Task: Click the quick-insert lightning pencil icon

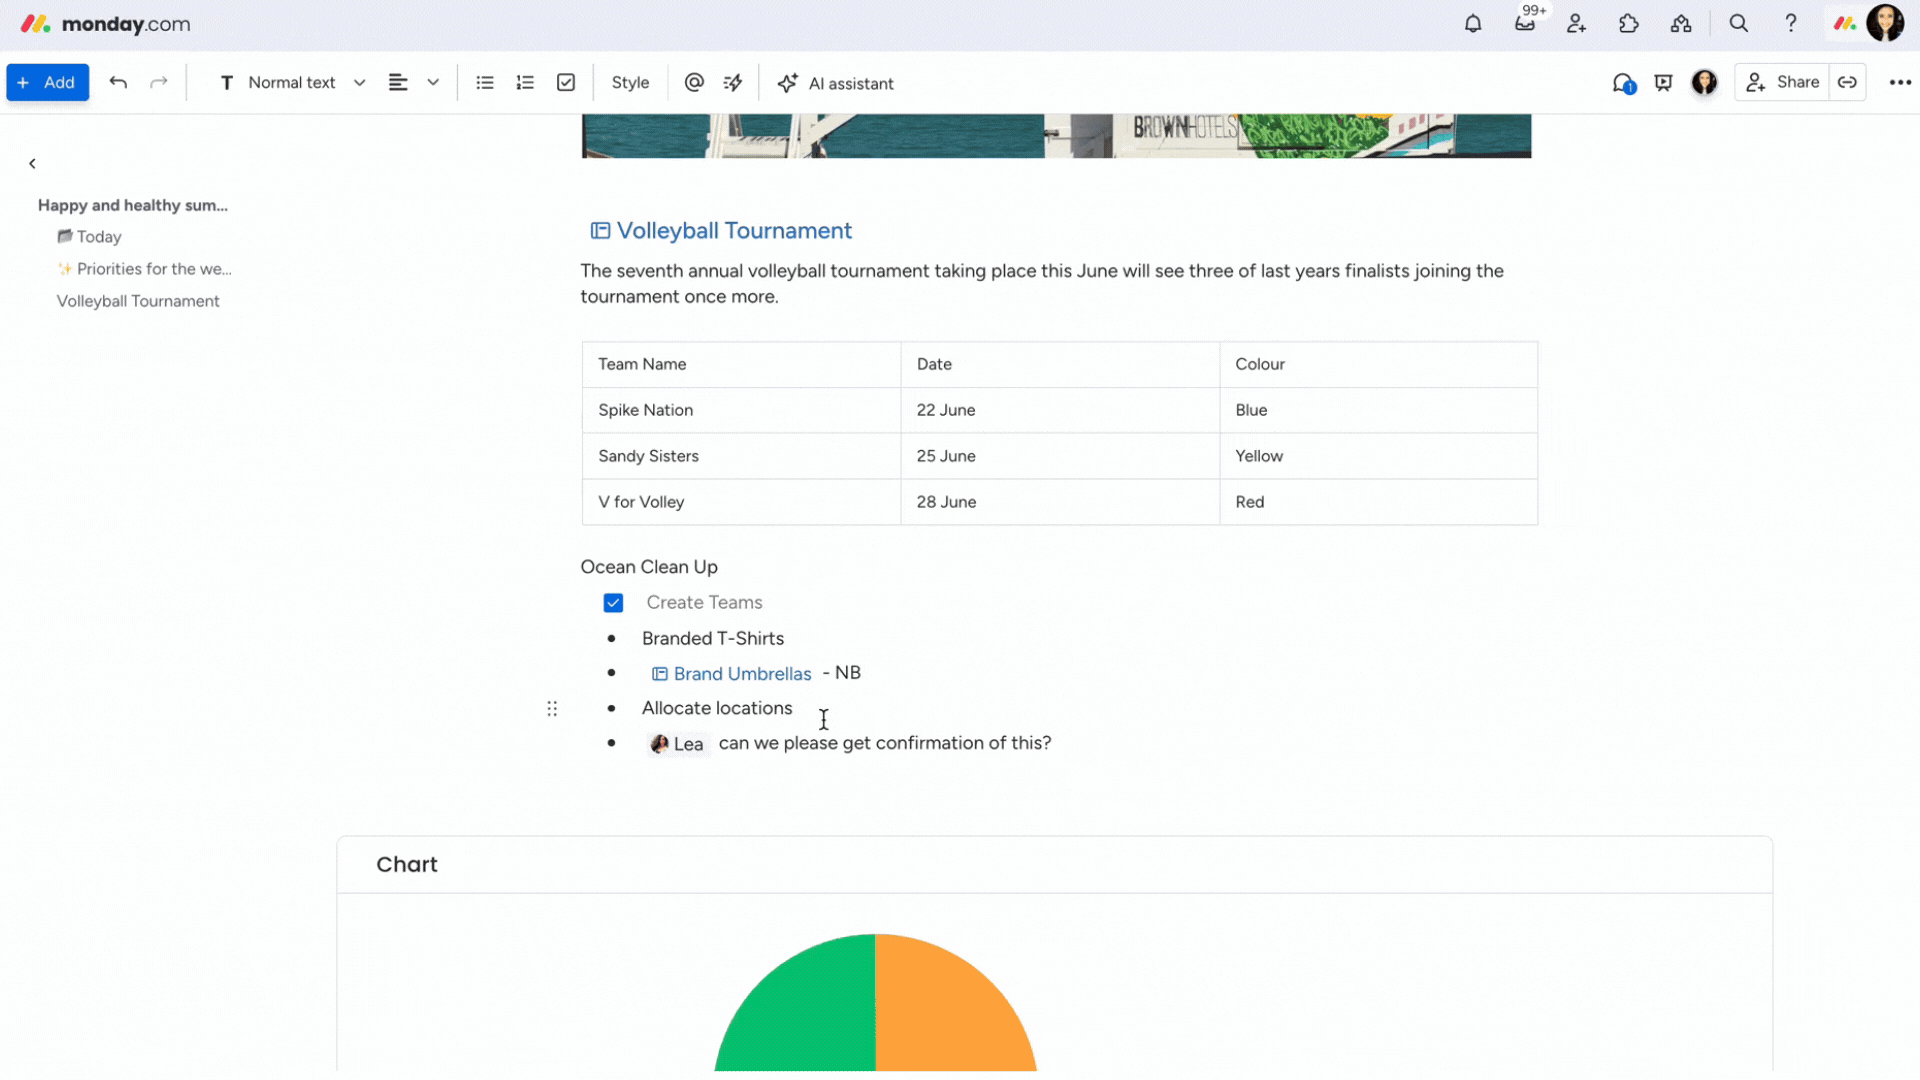Action: [x=733, y=83]
